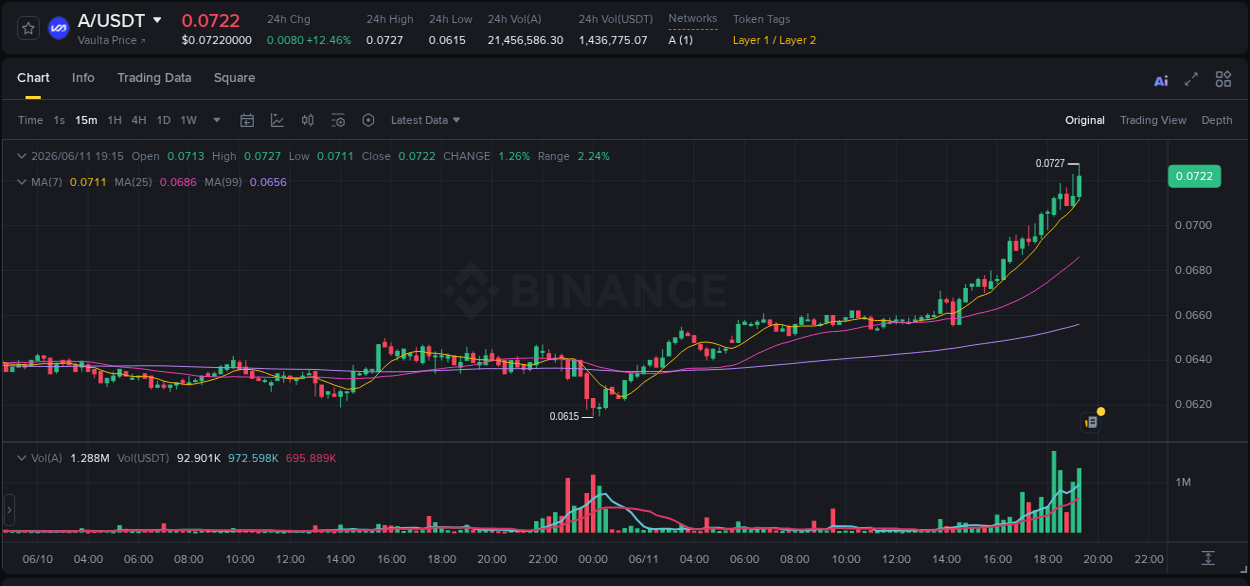Click the 06/11 date axis label
The width and height of the screenshot is (1250, 586).
(x=645, y=559)
